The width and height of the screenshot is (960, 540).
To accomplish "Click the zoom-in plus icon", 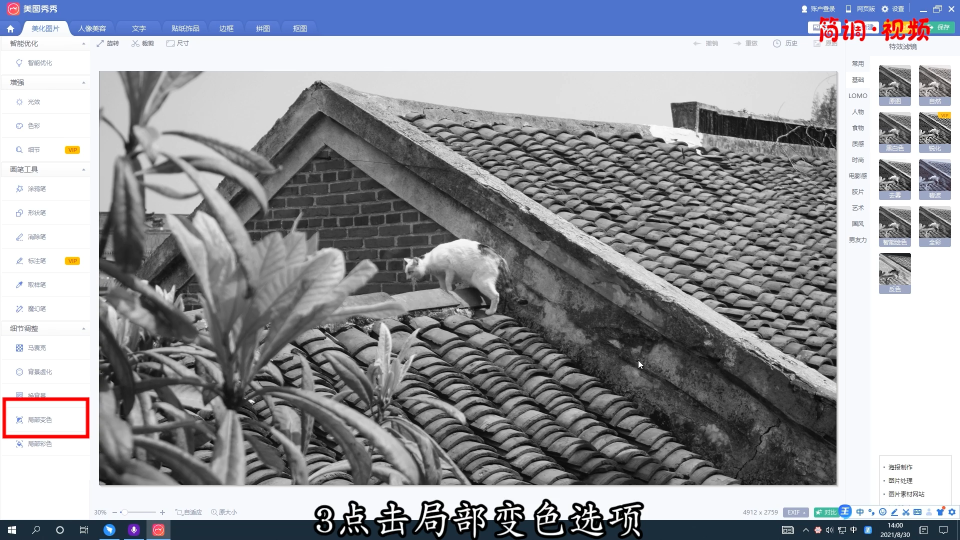I will [162, 512].
